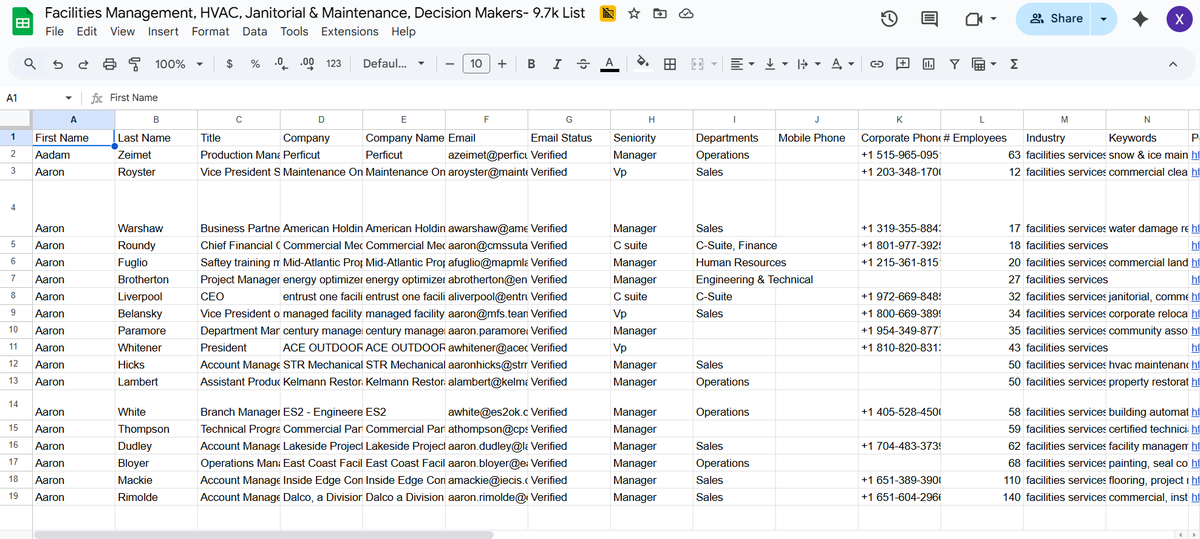The image size is (1200, 539).
Task: Toggle italic formatting
Action: click(557, 64)
